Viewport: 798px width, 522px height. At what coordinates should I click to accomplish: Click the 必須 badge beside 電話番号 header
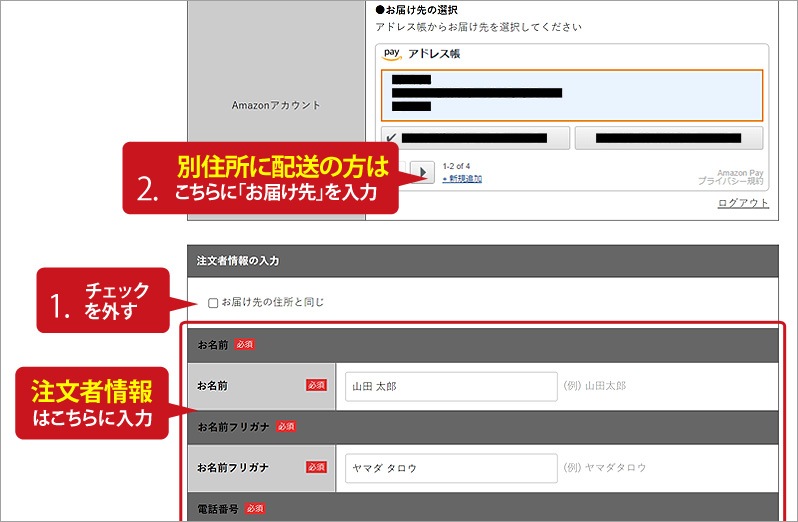pos(254,509)
